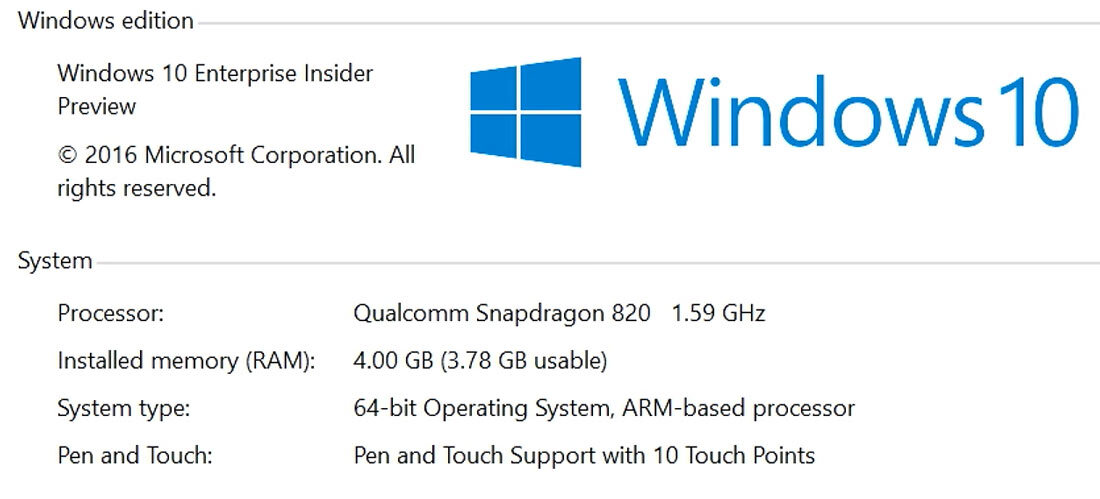
Task: Click the 3.78 GB usable text
Action: [x=523, y=360]
